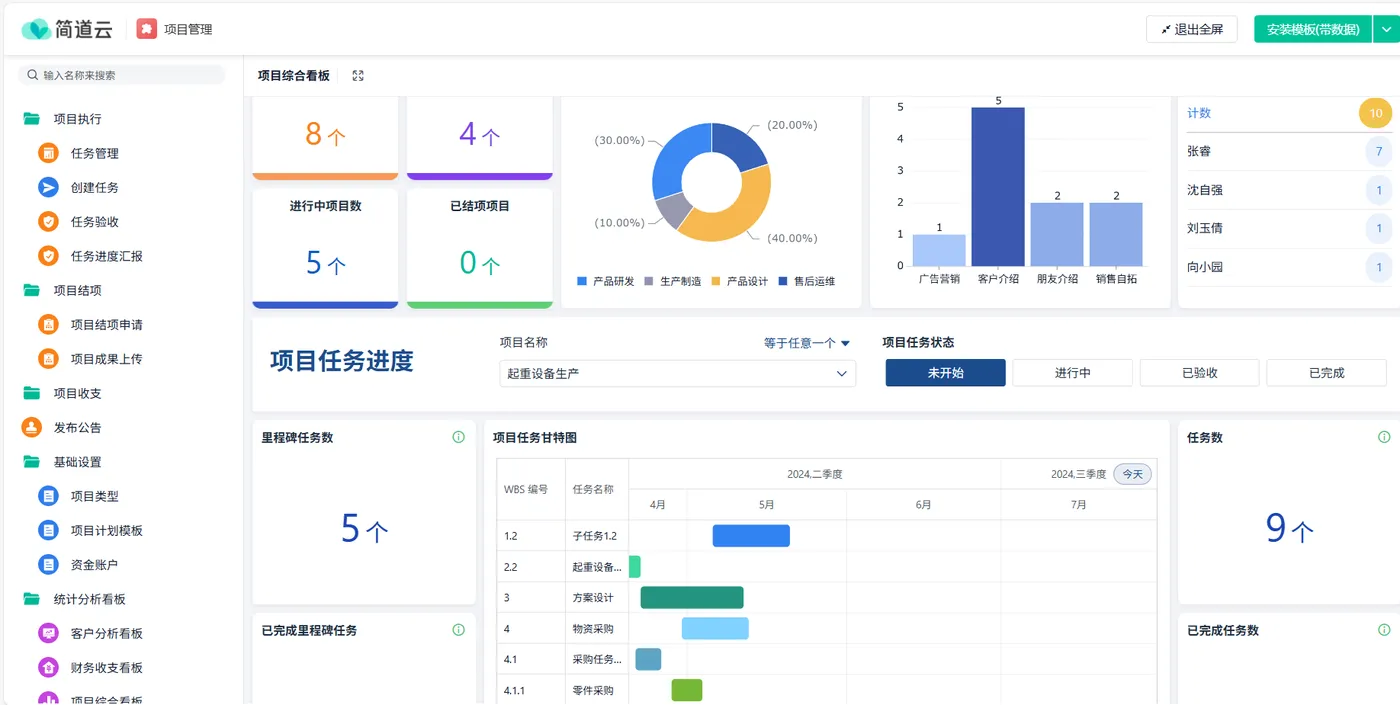Screen dimensions: 1400x705
Task: Open the 等于任意一个 condition dropdown
Action: click(x=806, y=343)
